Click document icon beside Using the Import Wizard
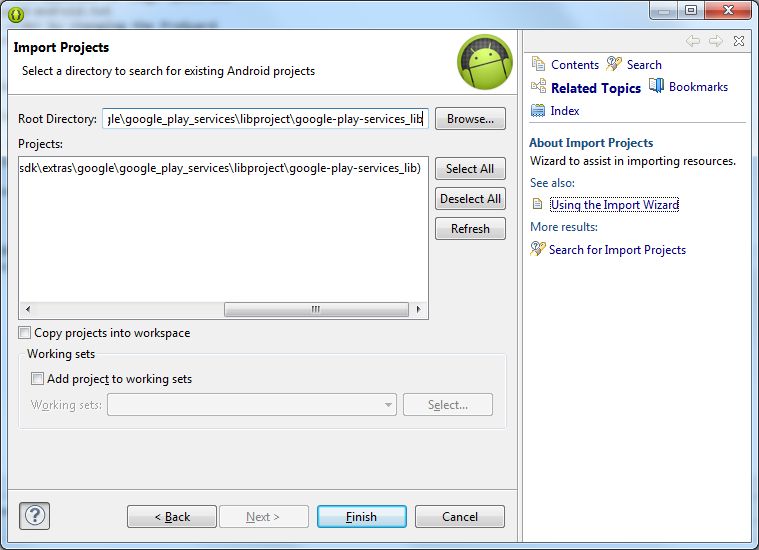 tap(537, 204)
